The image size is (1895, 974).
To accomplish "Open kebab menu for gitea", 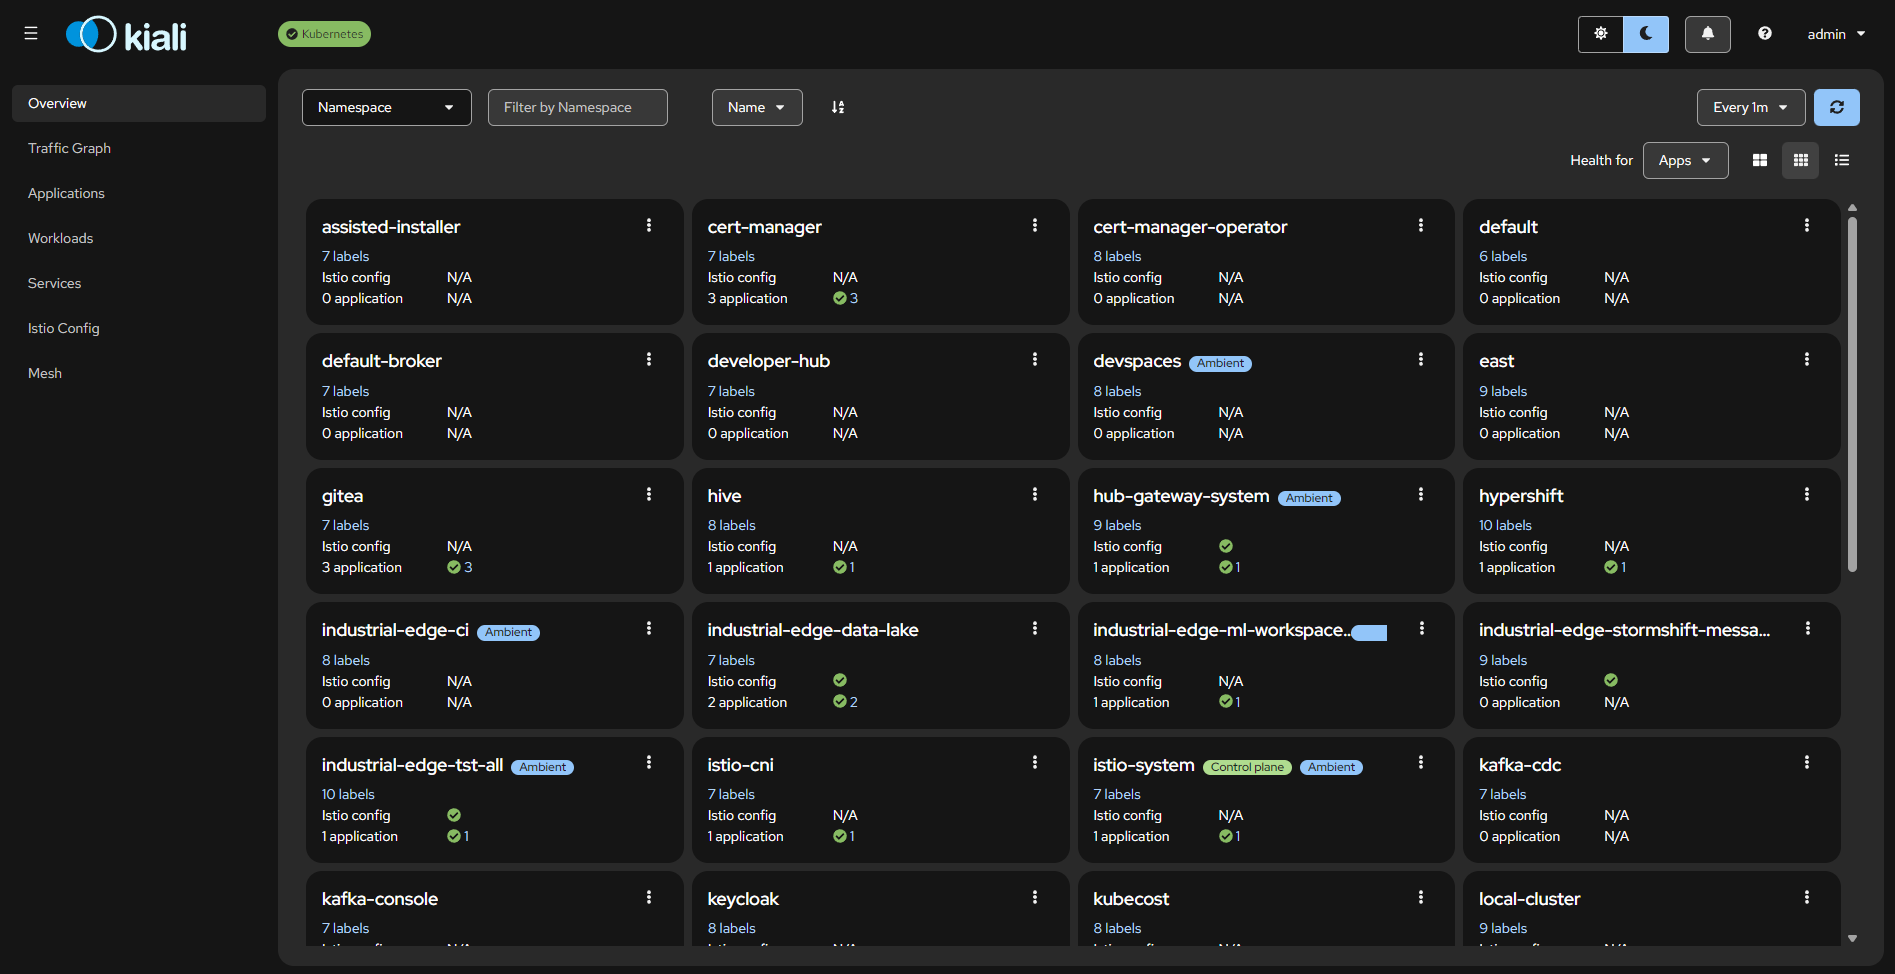I will coord(649,494).
